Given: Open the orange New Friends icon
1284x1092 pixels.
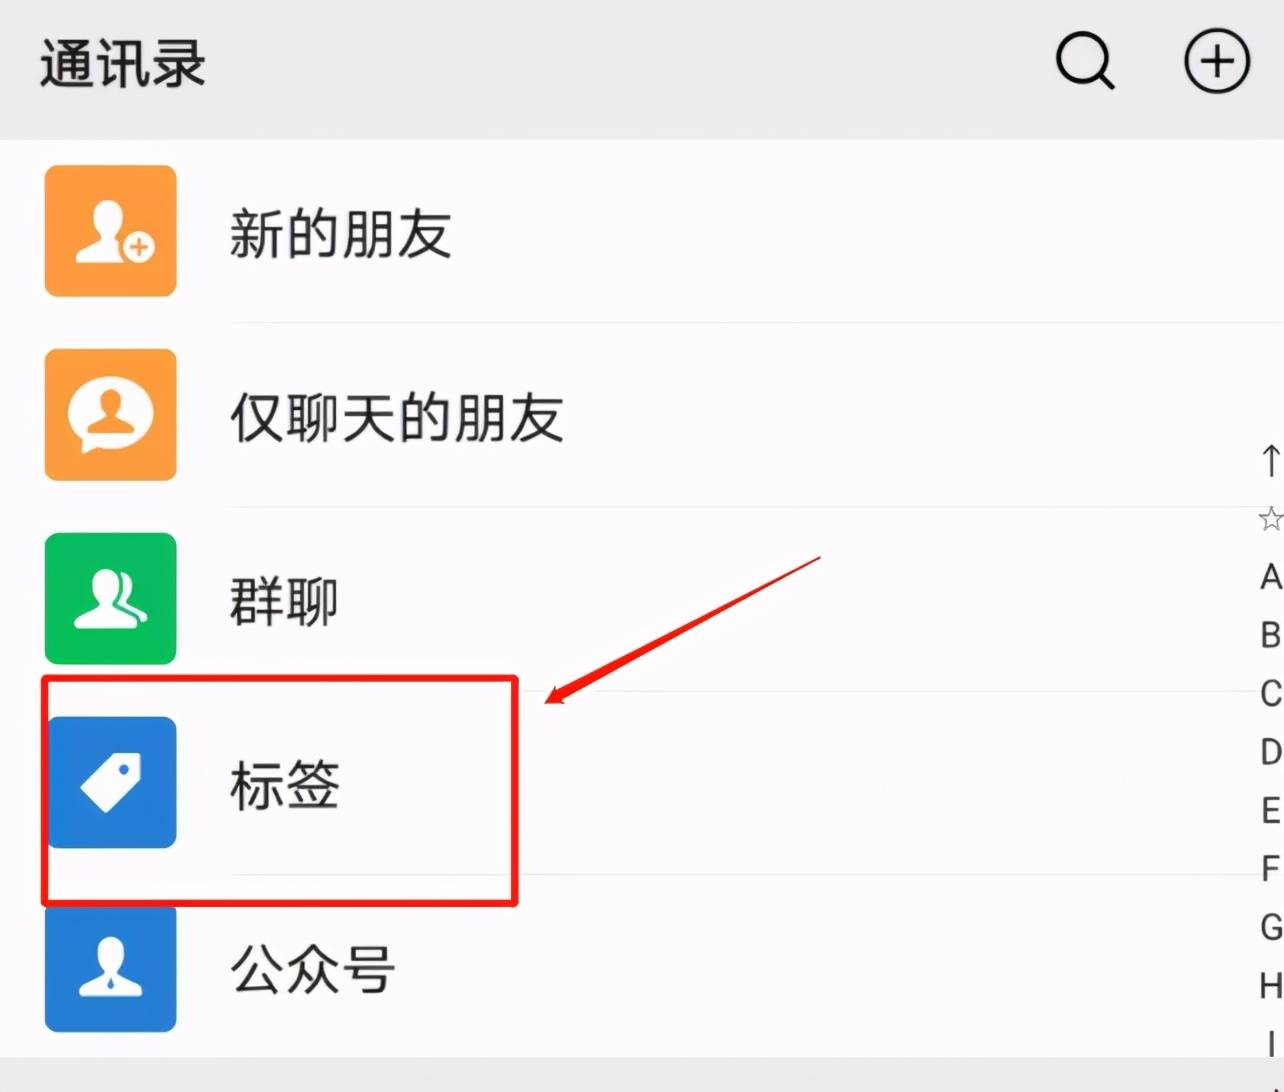Looking at the screenshot, I should [x=110, y=231].
